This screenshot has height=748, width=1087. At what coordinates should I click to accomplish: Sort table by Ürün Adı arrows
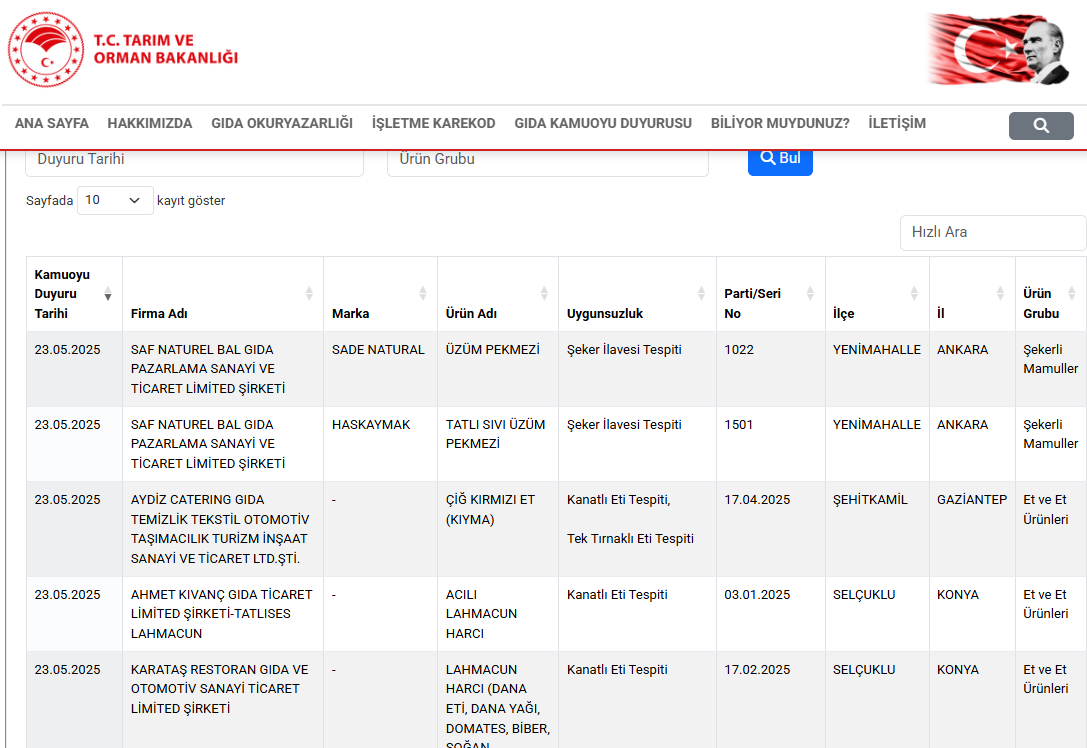tap(544, 294)
